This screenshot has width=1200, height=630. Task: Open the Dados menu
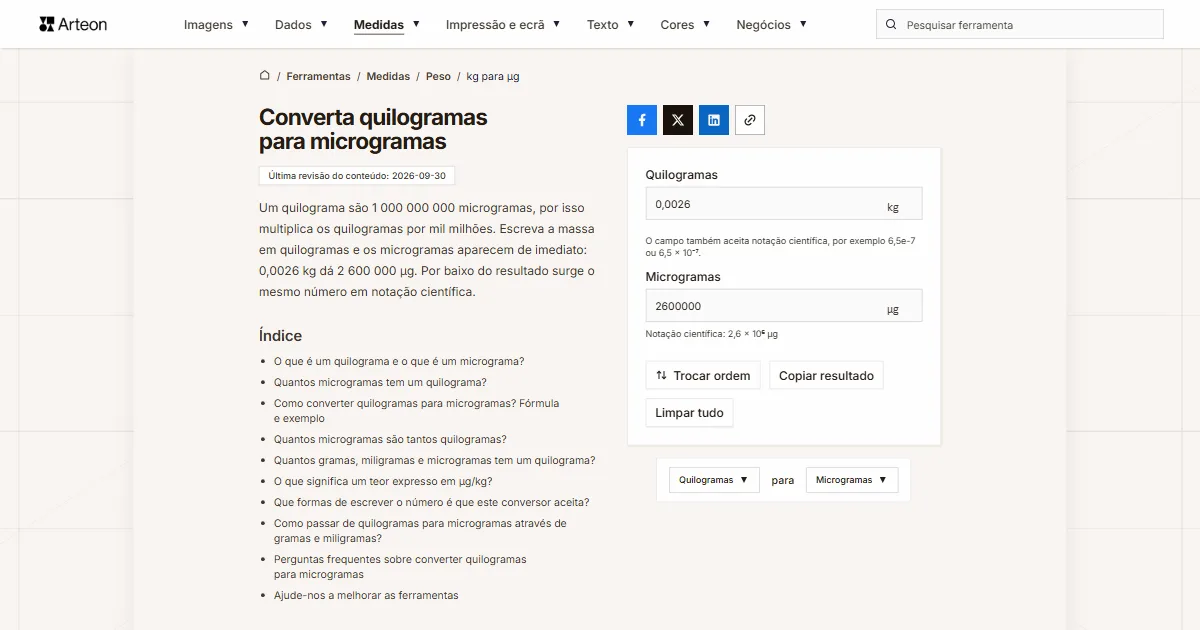click(301, 24)
